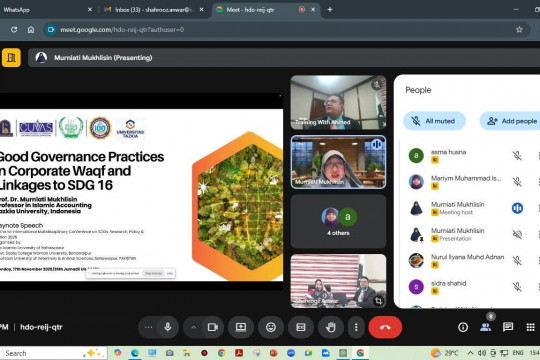Show hidden system tray icons chevron

(x=470, y=353)
